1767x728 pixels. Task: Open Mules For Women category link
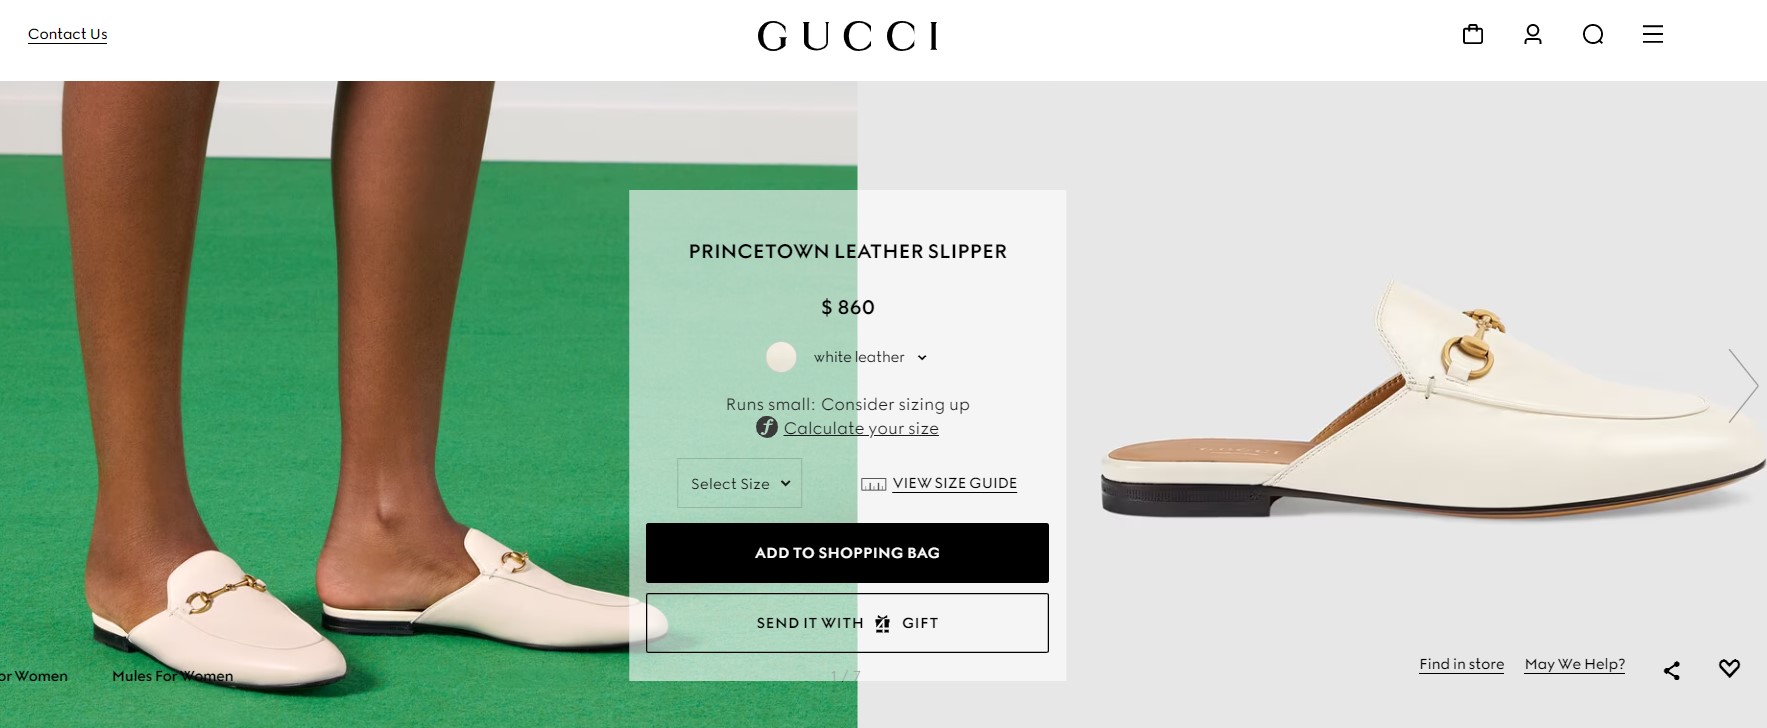click(172, 676)
